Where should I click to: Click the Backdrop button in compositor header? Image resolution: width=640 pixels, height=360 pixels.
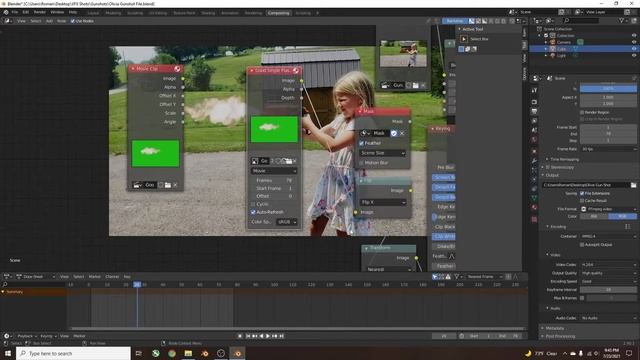(455, 21)
